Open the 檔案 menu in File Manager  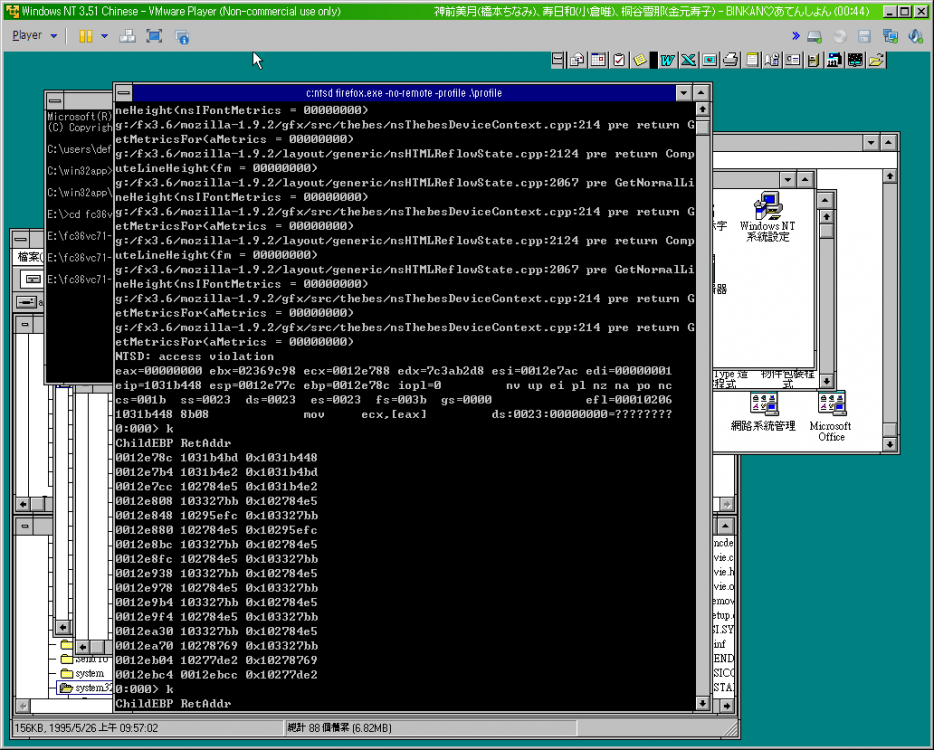[x=27, y=256]
